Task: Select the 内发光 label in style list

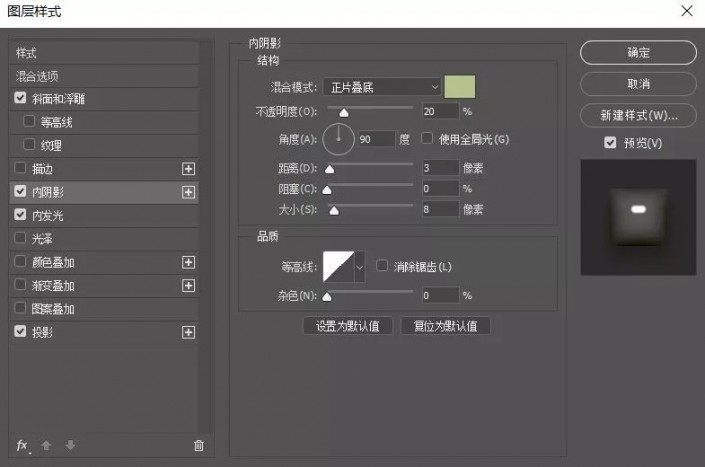Action: pos(48,216)
